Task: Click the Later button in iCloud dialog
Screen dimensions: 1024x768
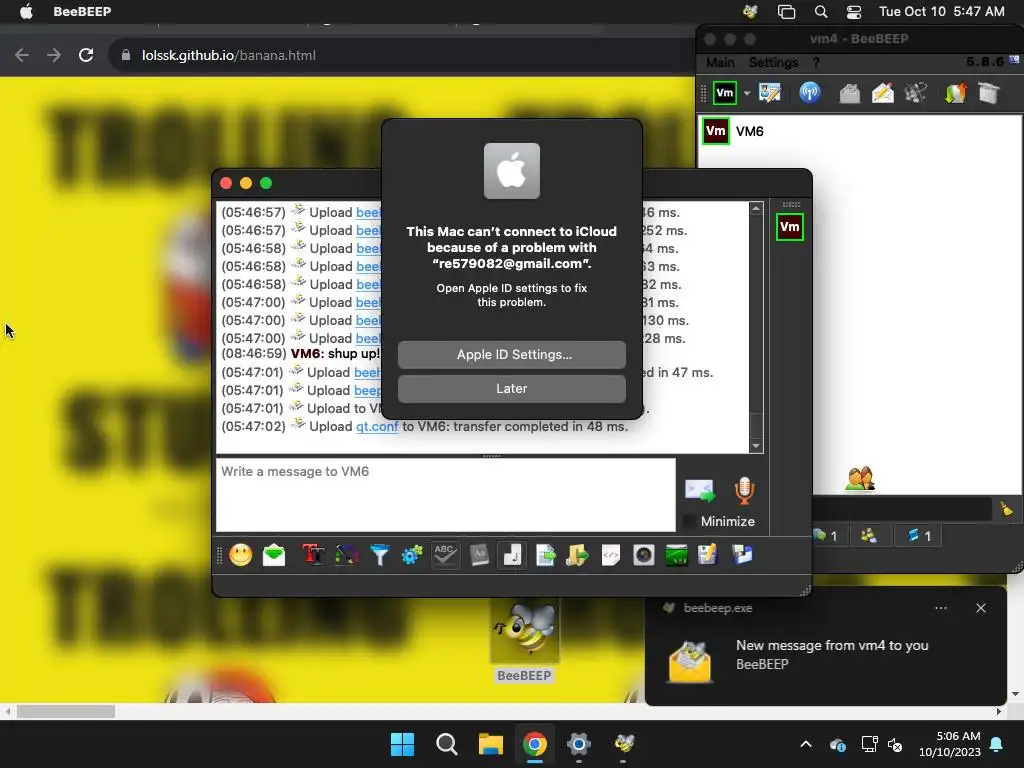Action: tap(511, 389)
